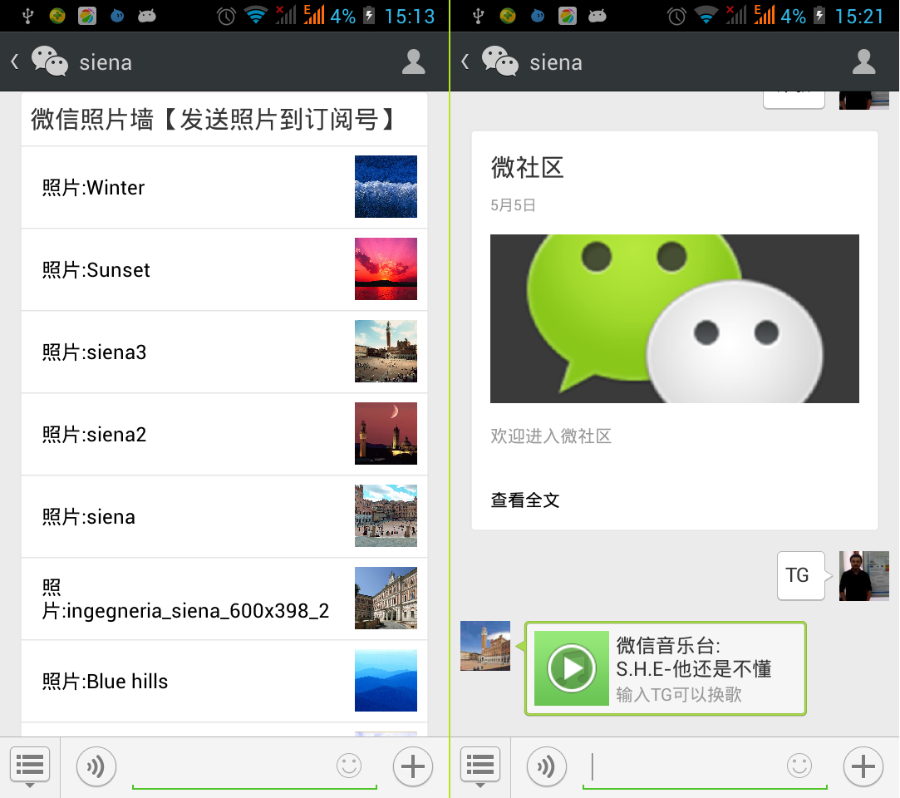Screen dimensions: 900x798
Task: Switch to voice input in right chat
Action: tap(546, 766)
